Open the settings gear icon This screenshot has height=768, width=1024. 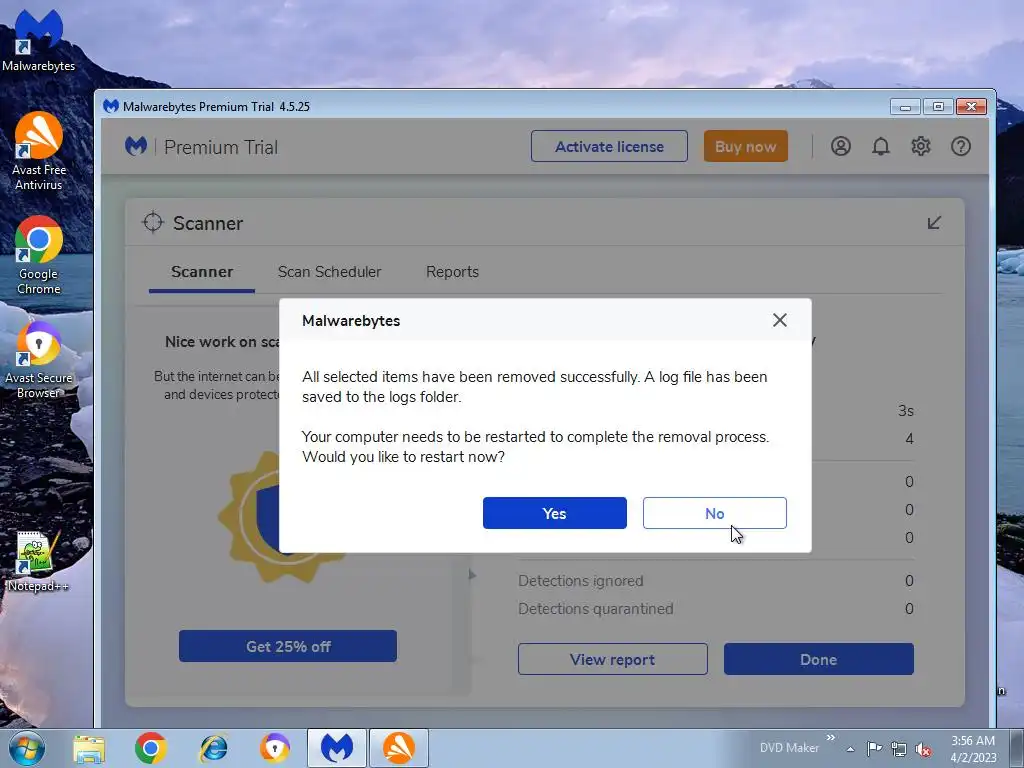pyautogui.click(x=921, y=146)
